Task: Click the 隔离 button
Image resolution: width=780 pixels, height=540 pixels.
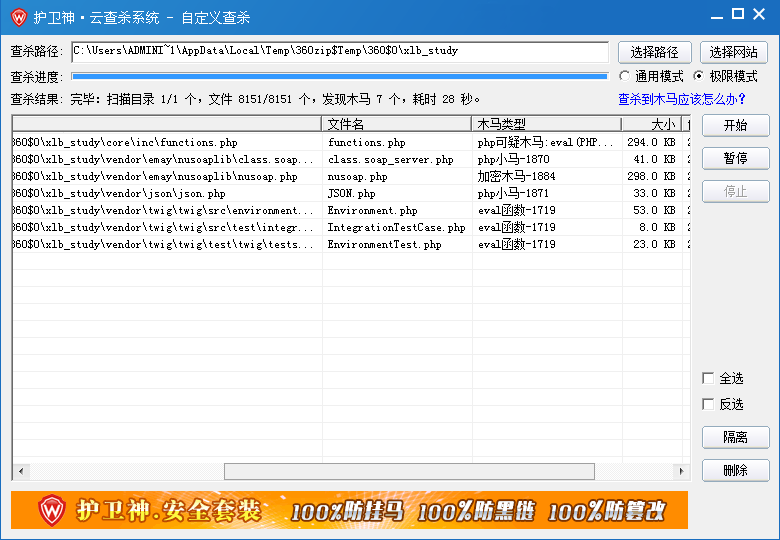Action: point(736,438)
